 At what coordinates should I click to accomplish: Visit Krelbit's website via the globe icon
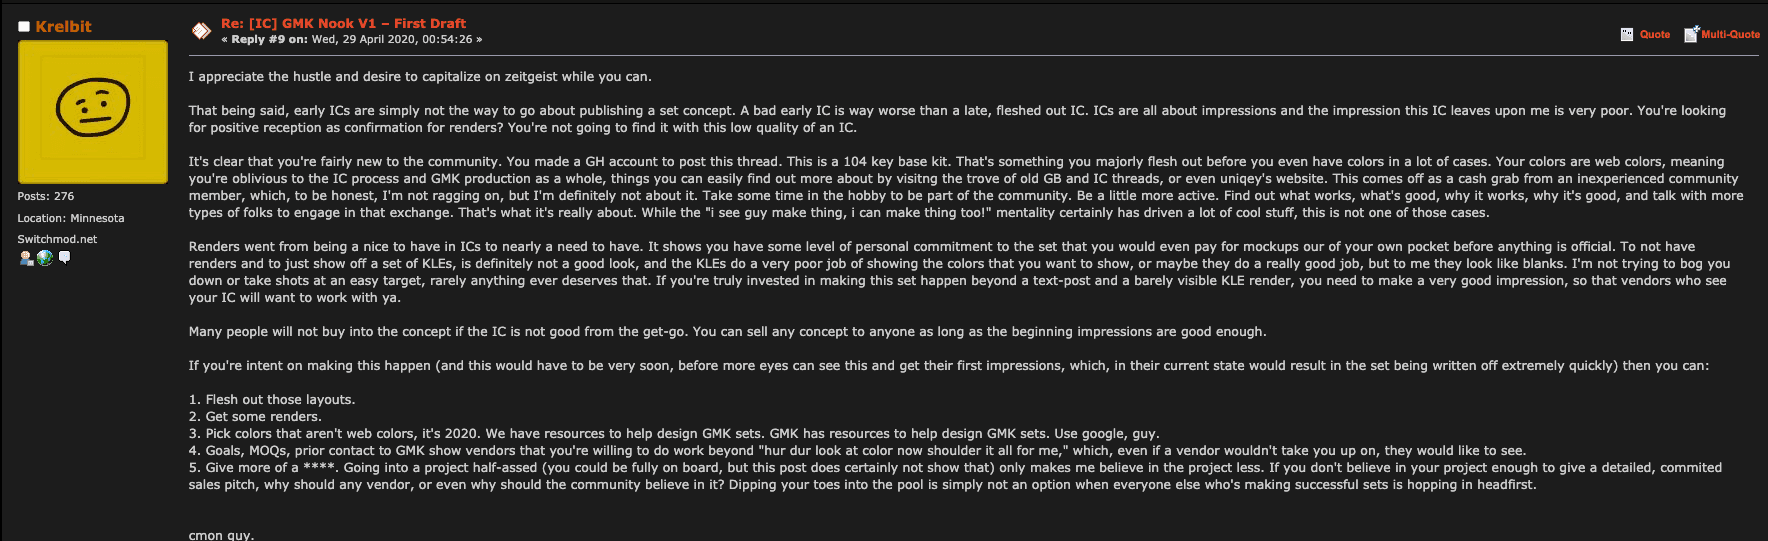[45, 258]
